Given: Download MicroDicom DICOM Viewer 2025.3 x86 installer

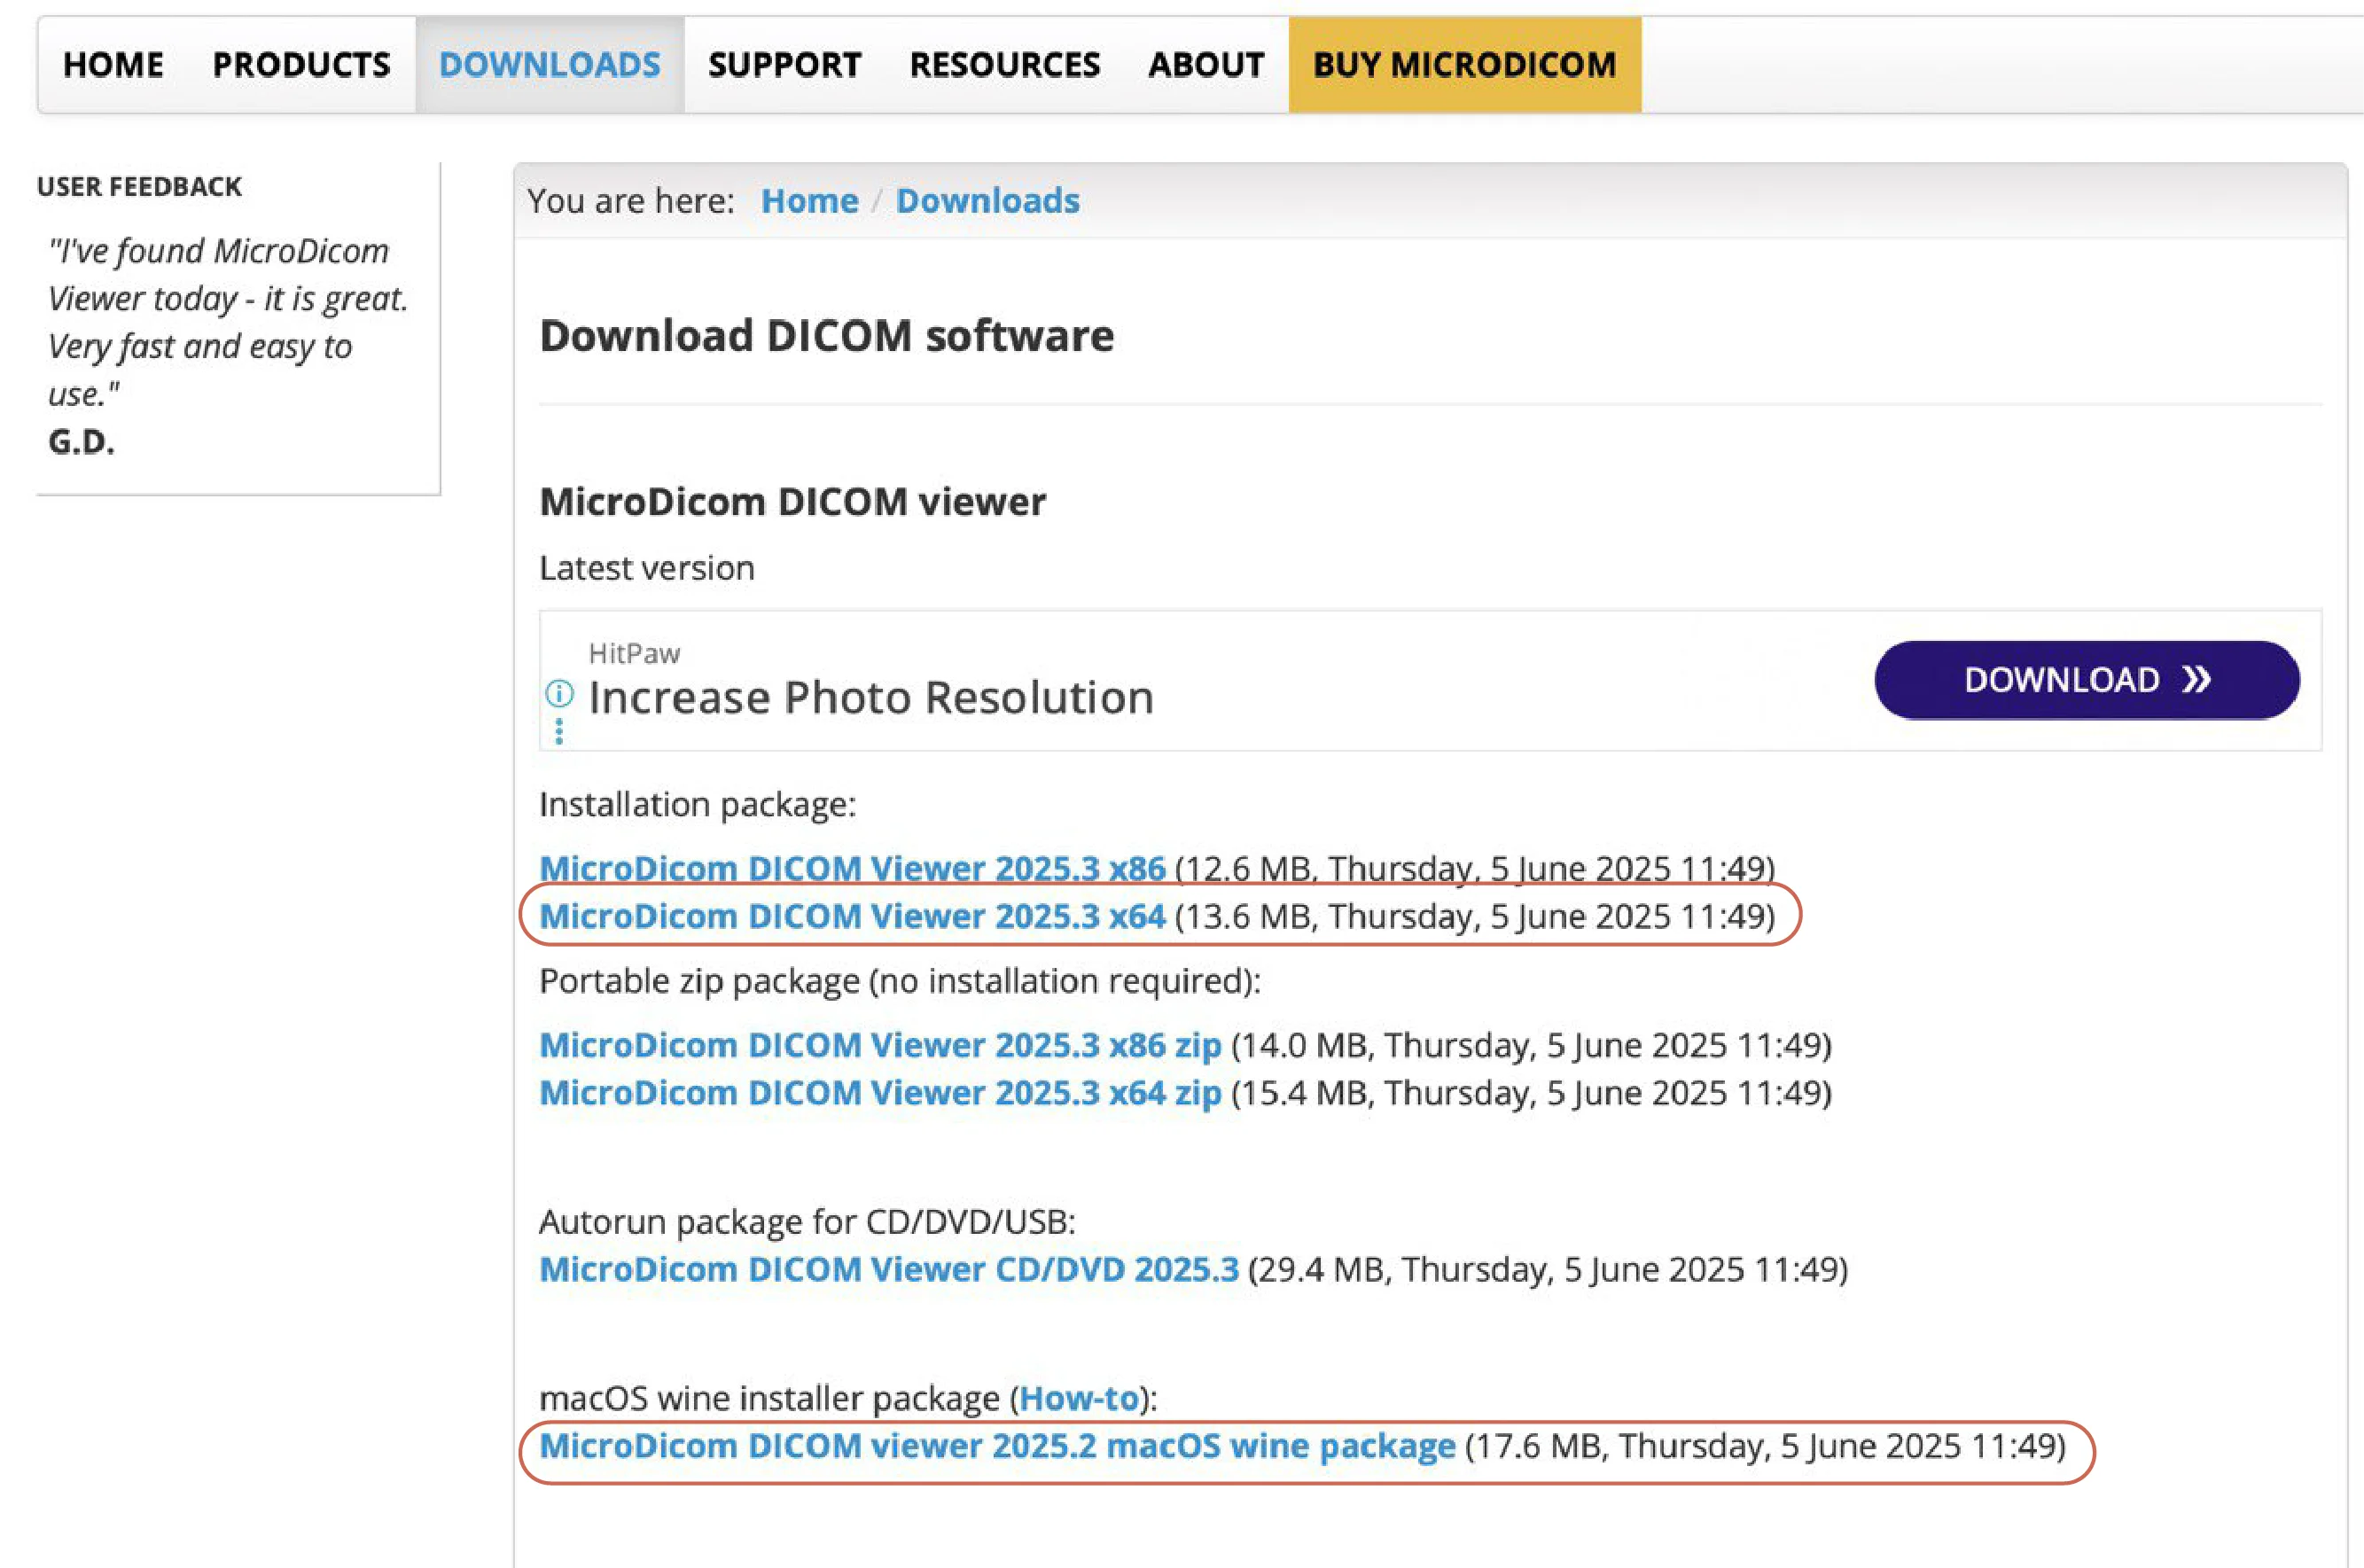Looking at the screenshot, I should click(x=852, y=867).
